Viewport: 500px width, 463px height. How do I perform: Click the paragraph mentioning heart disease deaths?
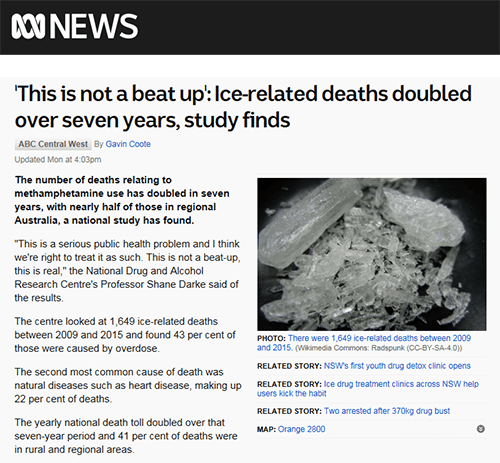click(x=128, y=385)
